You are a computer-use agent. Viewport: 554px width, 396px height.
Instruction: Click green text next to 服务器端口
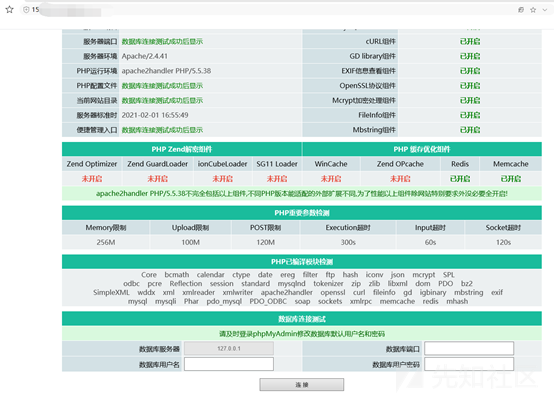(162, 42)
